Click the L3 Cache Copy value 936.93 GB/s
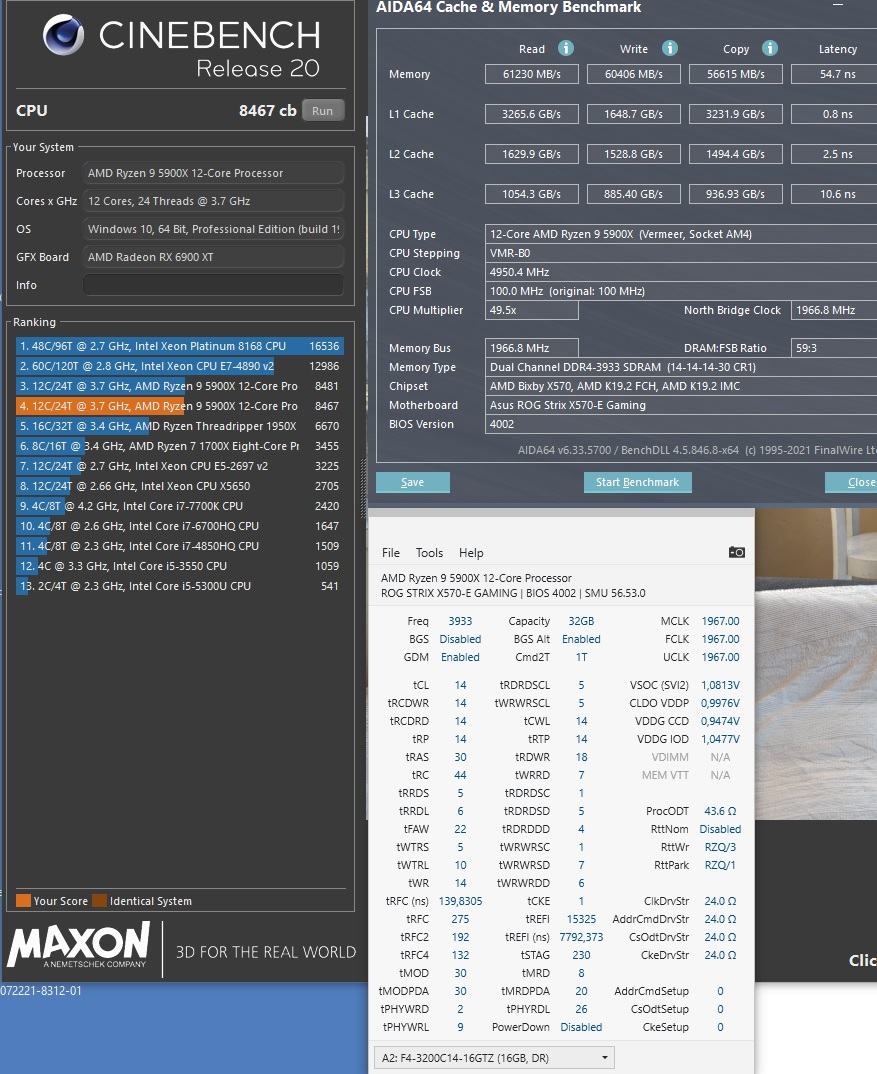Viewport: 877px width, 1074px height. coord(736,194)
